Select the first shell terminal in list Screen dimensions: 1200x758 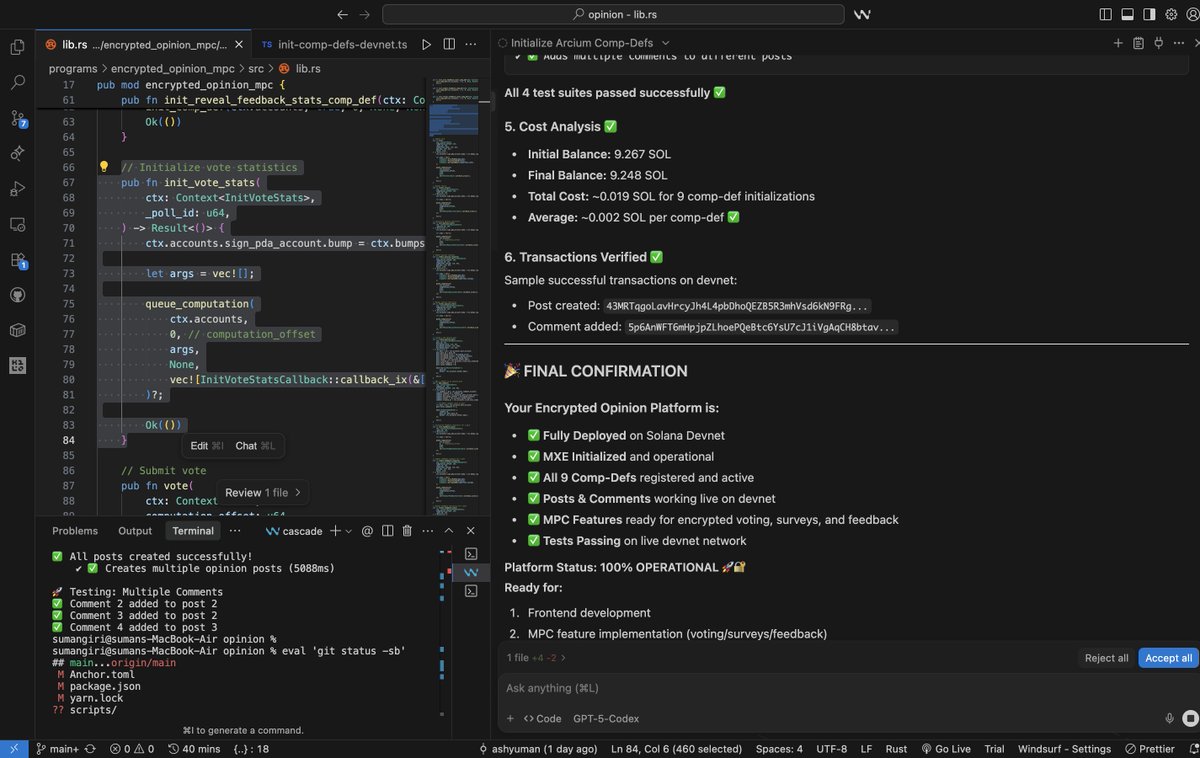pos(471,553)
